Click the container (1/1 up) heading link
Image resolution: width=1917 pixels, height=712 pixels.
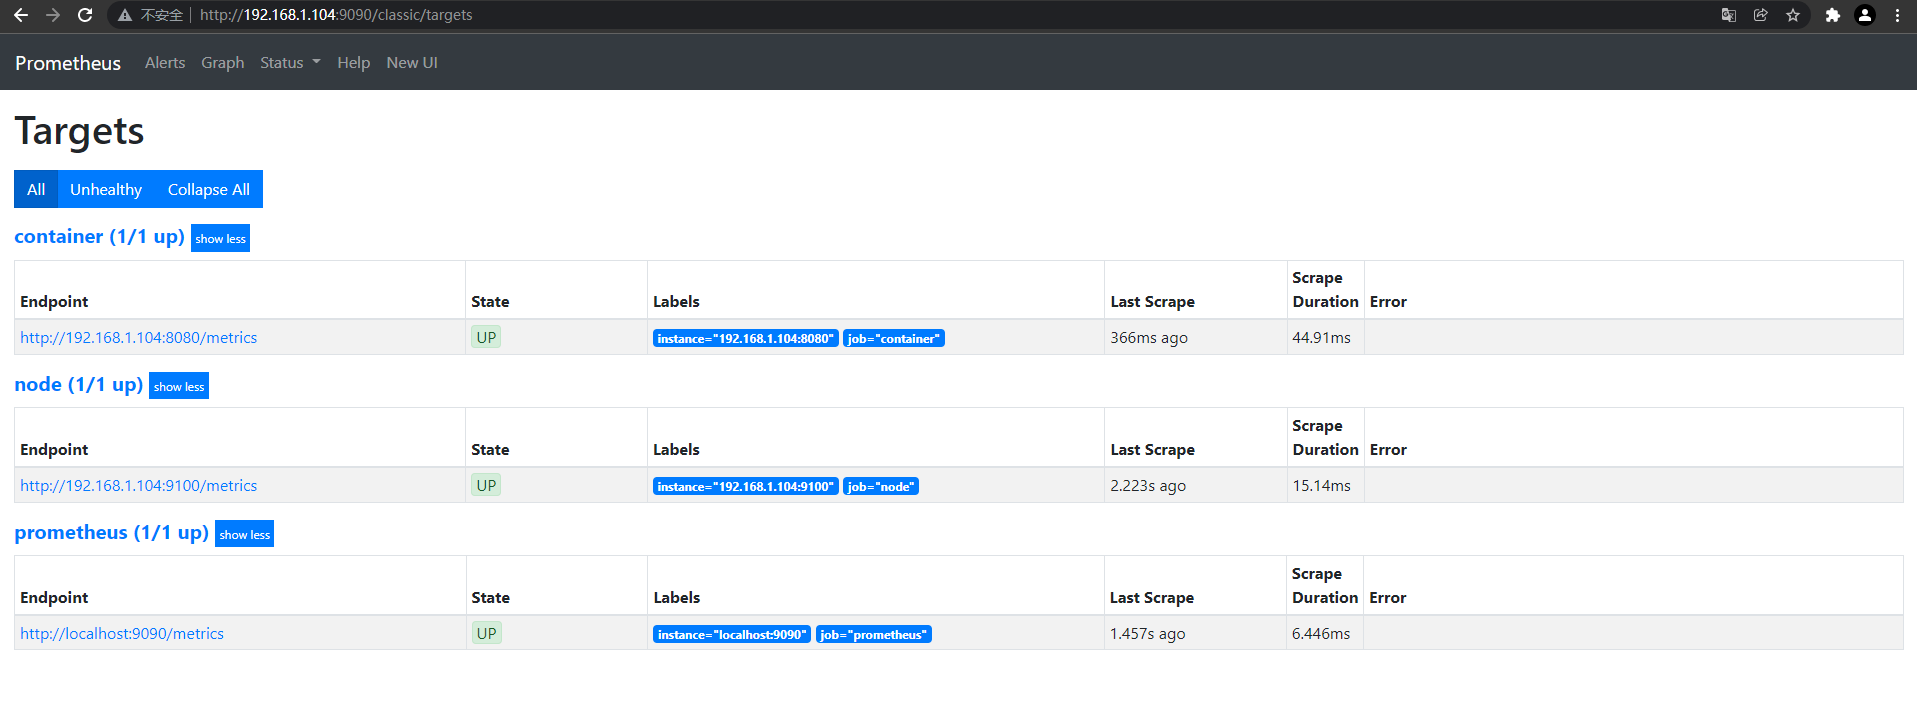99,237
